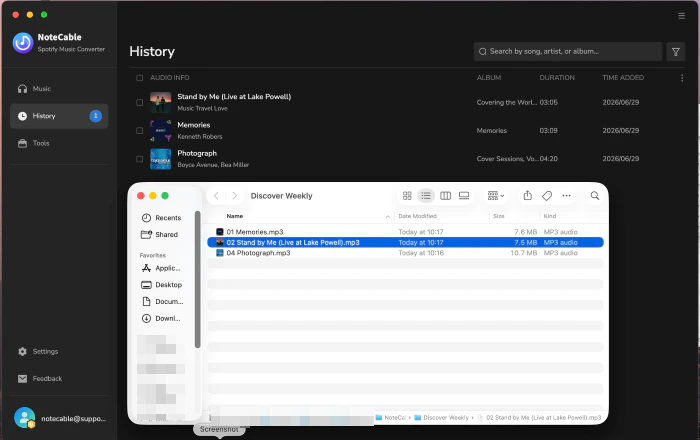Viewport: 700px width, 440px height.
Task: Switch Finder to list view
Action: [x=426, y=196]
